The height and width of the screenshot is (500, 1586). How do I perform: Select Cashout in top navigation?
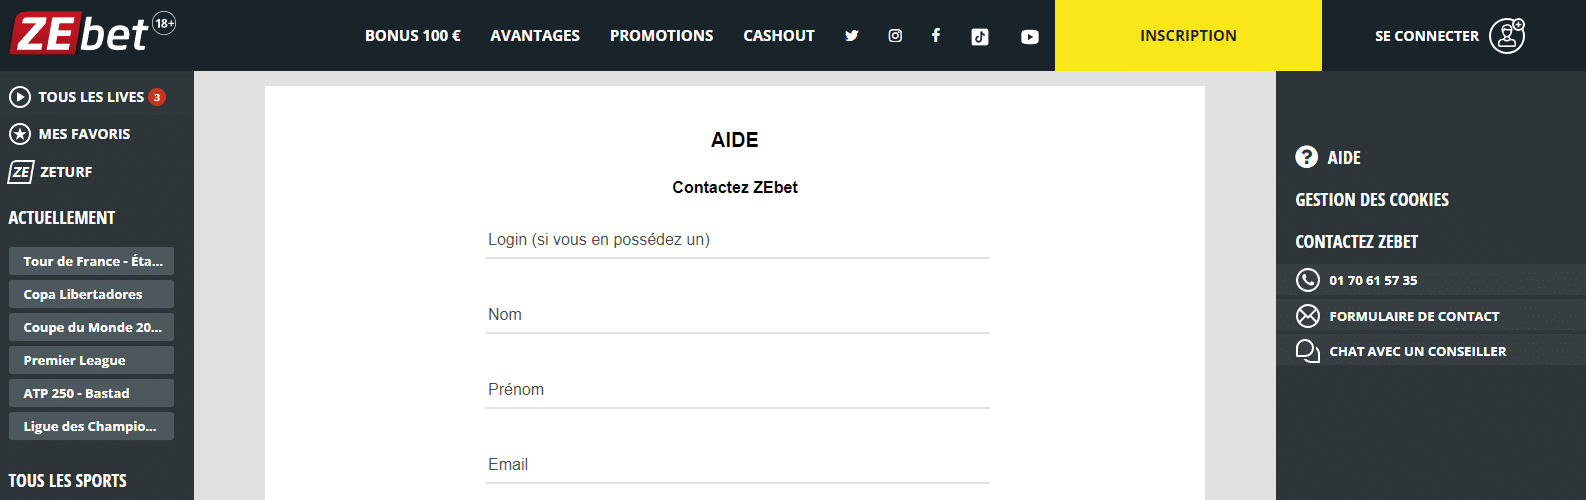(x=779, y=36)
